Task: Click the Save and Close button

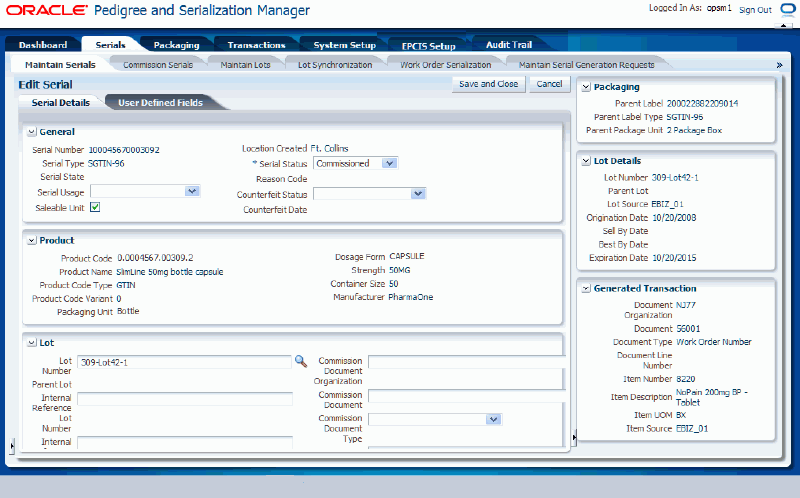Action: (x=488, y=84)
